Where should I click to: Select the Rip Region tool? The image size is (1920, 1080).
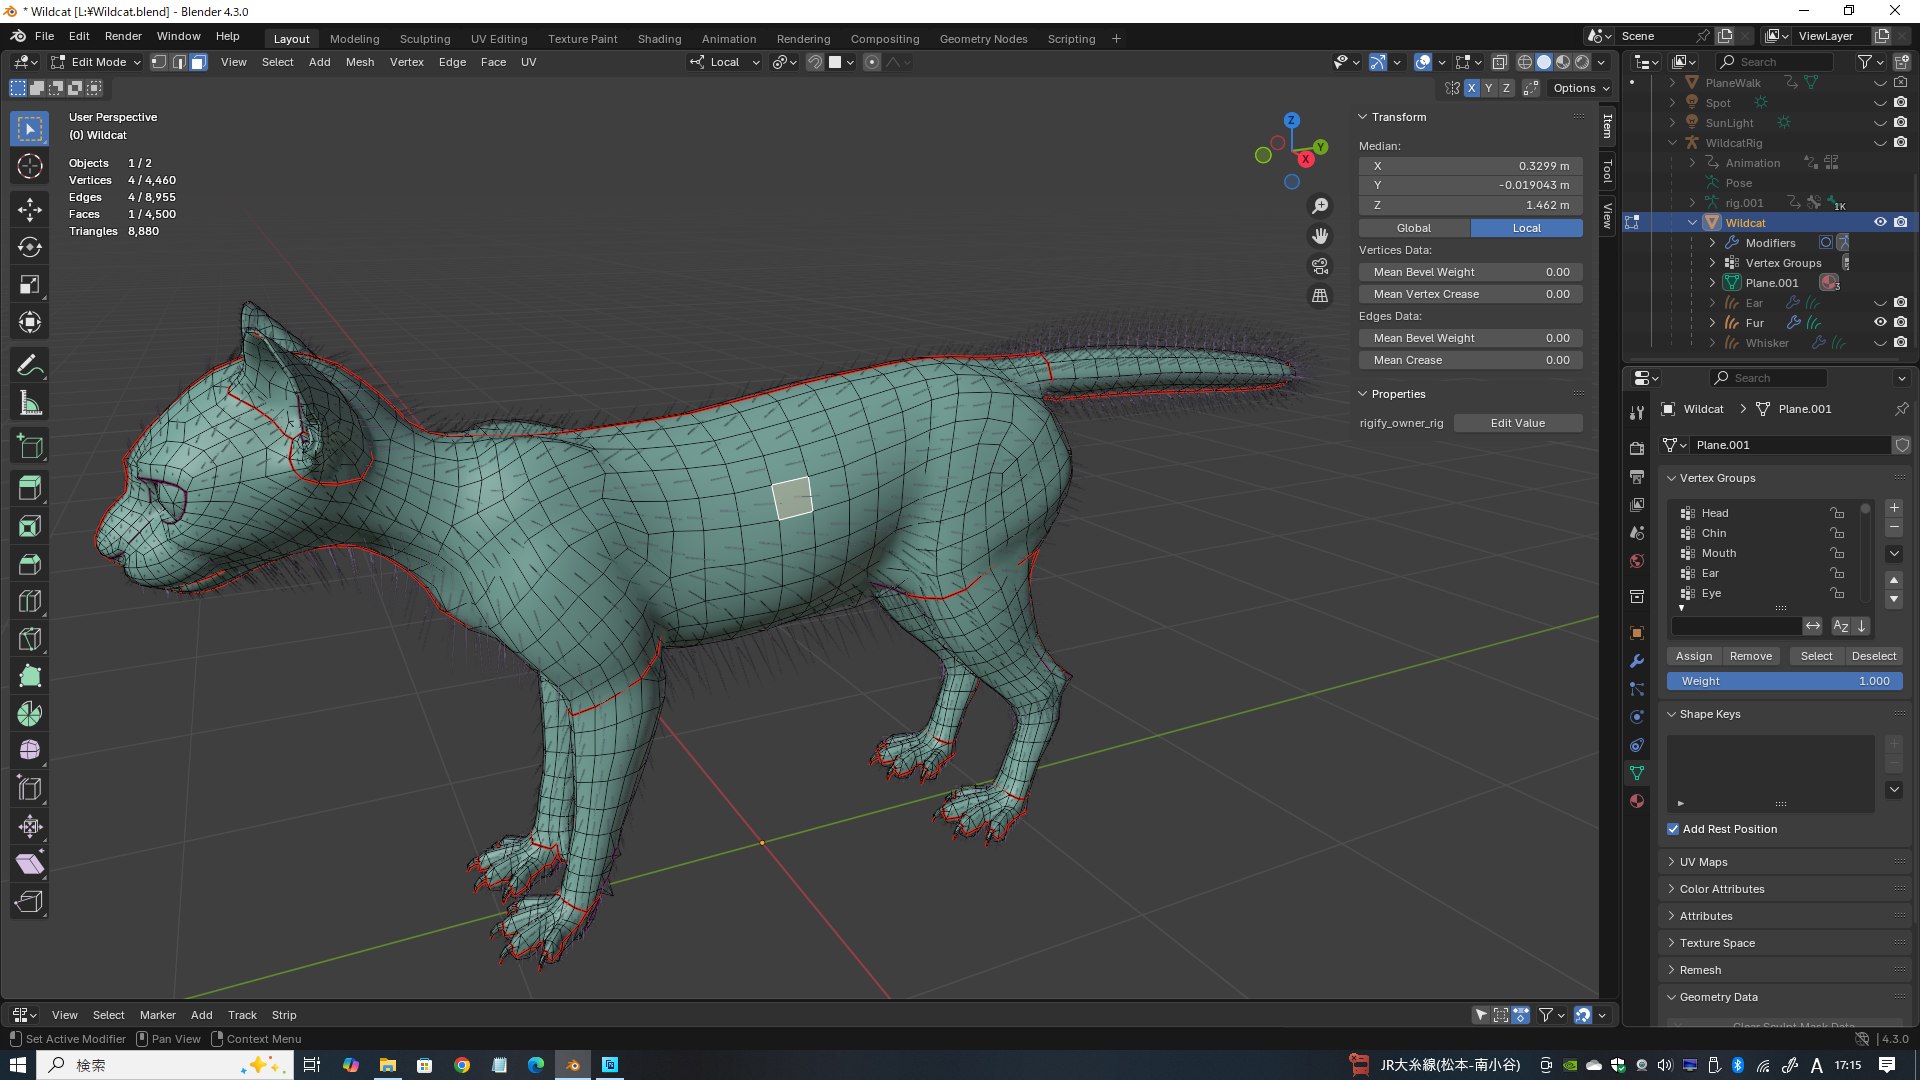(x=30, y=902)
